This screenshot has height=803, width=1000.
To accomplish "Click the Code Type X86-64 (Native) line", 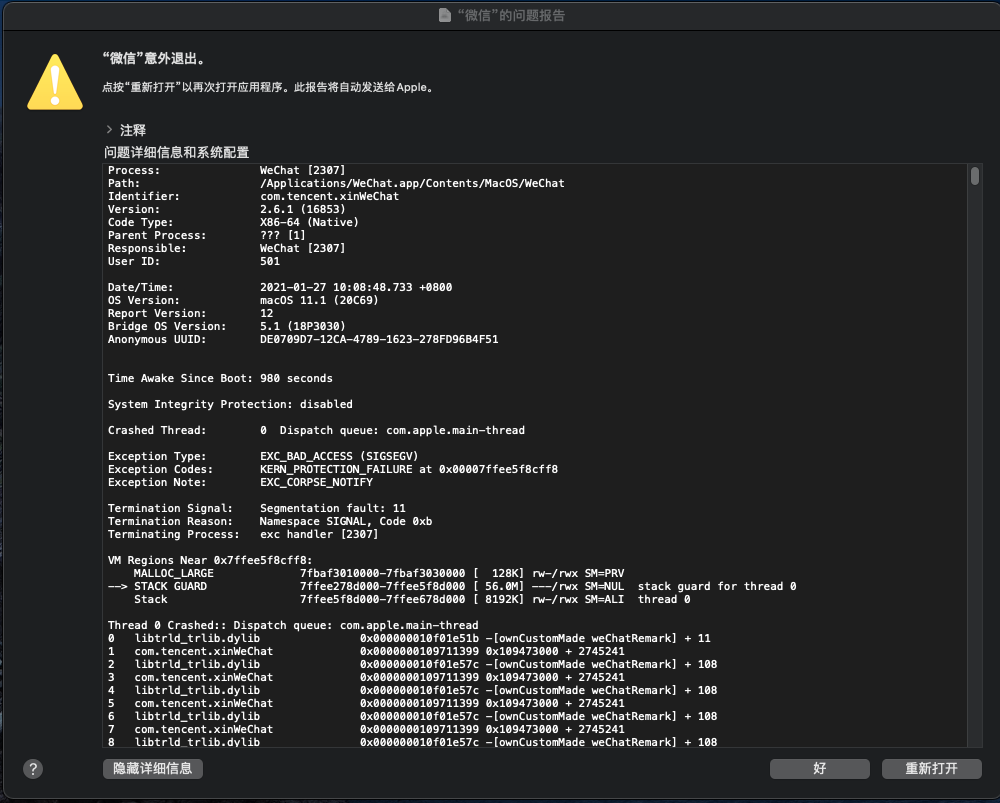I will (233, 223).
